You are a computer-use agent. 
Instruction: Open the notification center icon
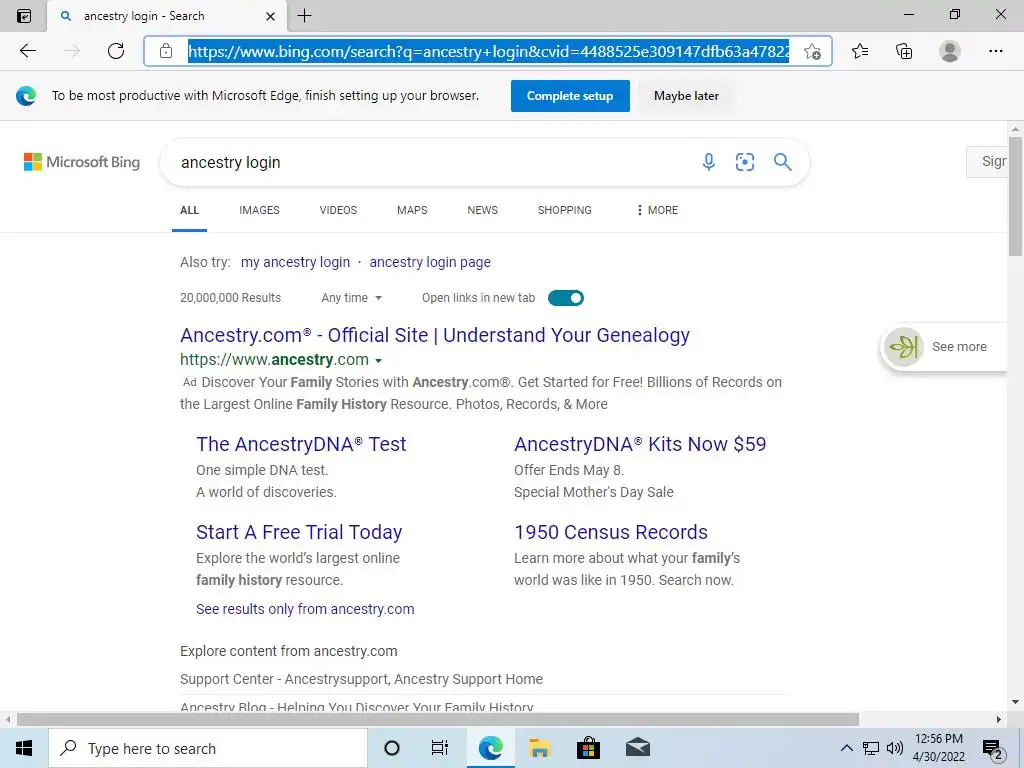coord(993,748)
